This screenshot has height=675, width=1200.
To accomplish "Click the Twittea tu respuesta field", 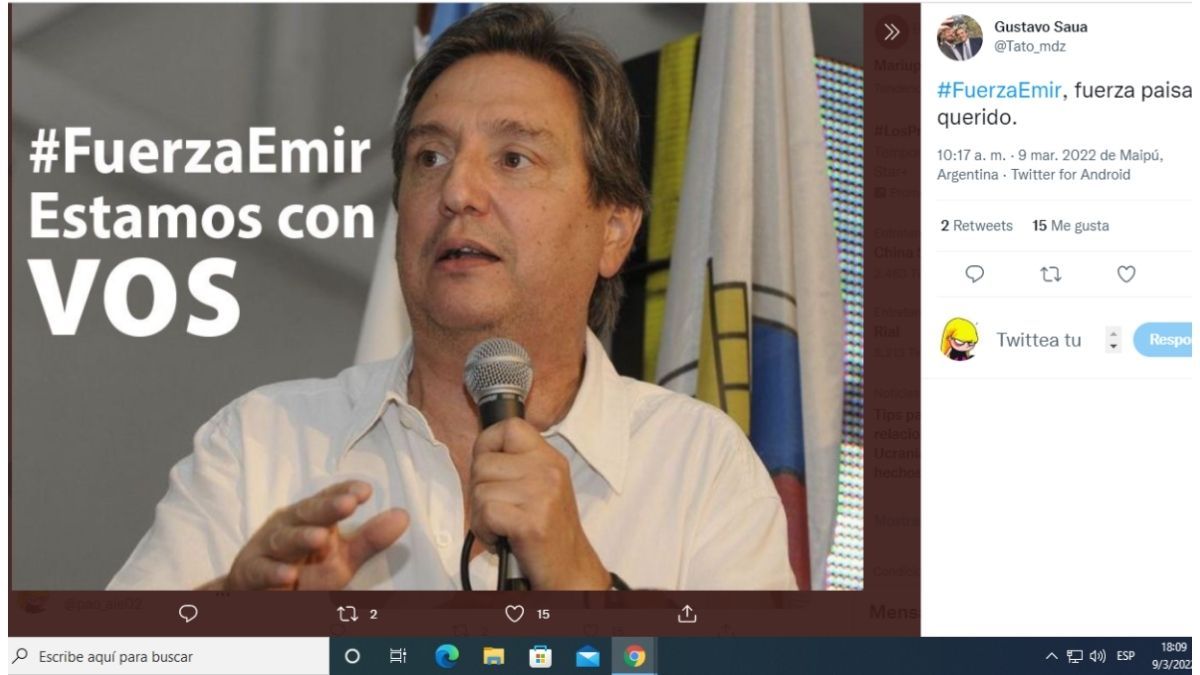I will tap(1038, 340).
